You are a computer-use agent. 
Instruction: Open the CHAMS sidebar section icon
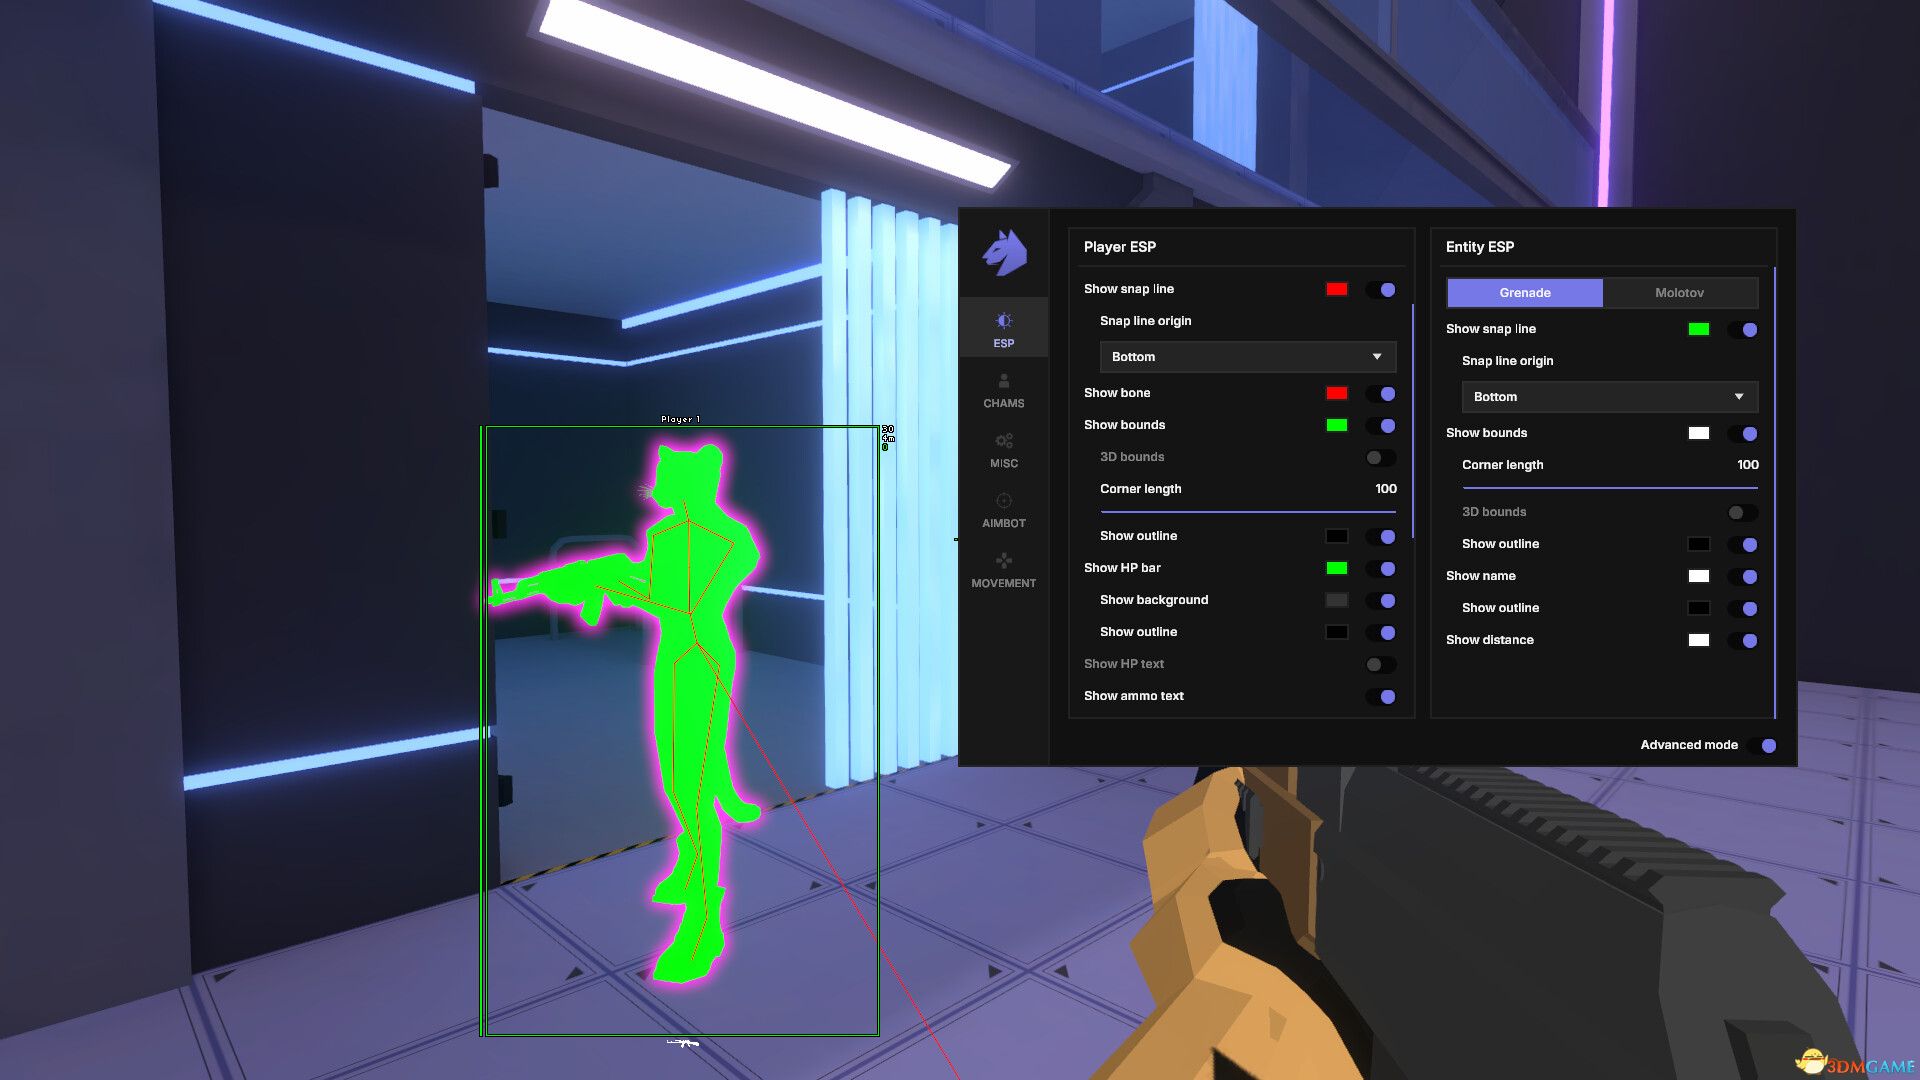pyautogui.click(x=1004, y=381)
